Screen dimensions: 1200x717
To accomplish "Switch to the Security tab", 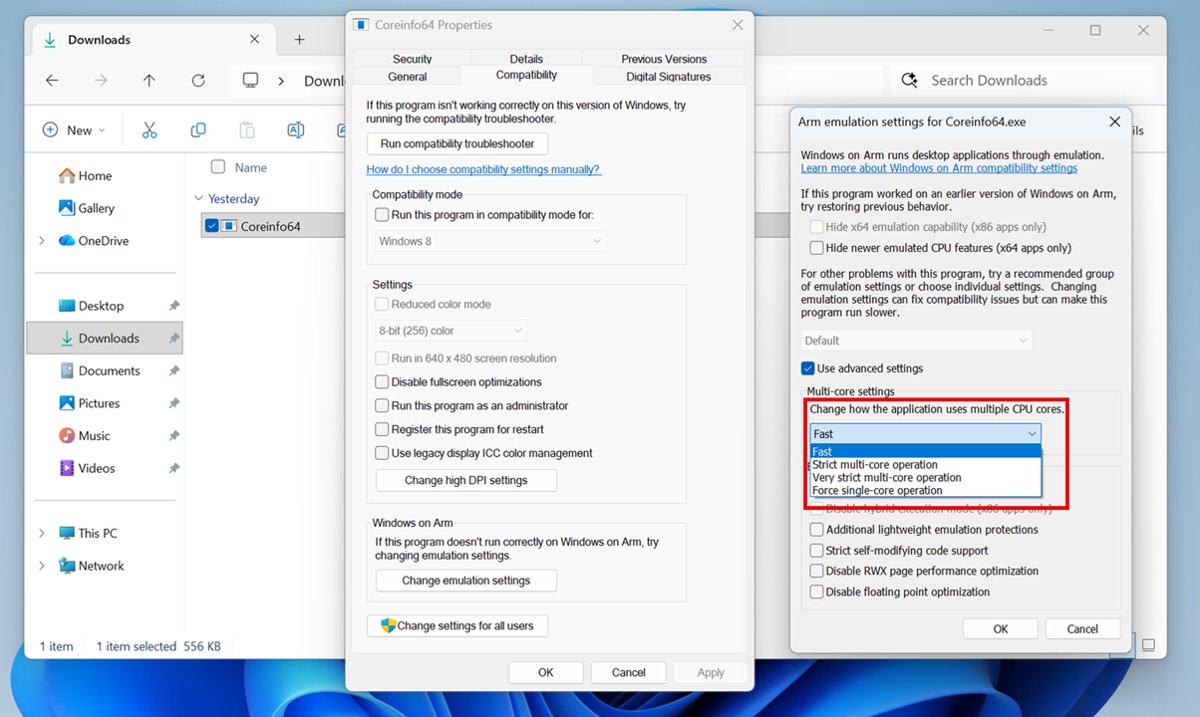I will [x=412, y=59].
